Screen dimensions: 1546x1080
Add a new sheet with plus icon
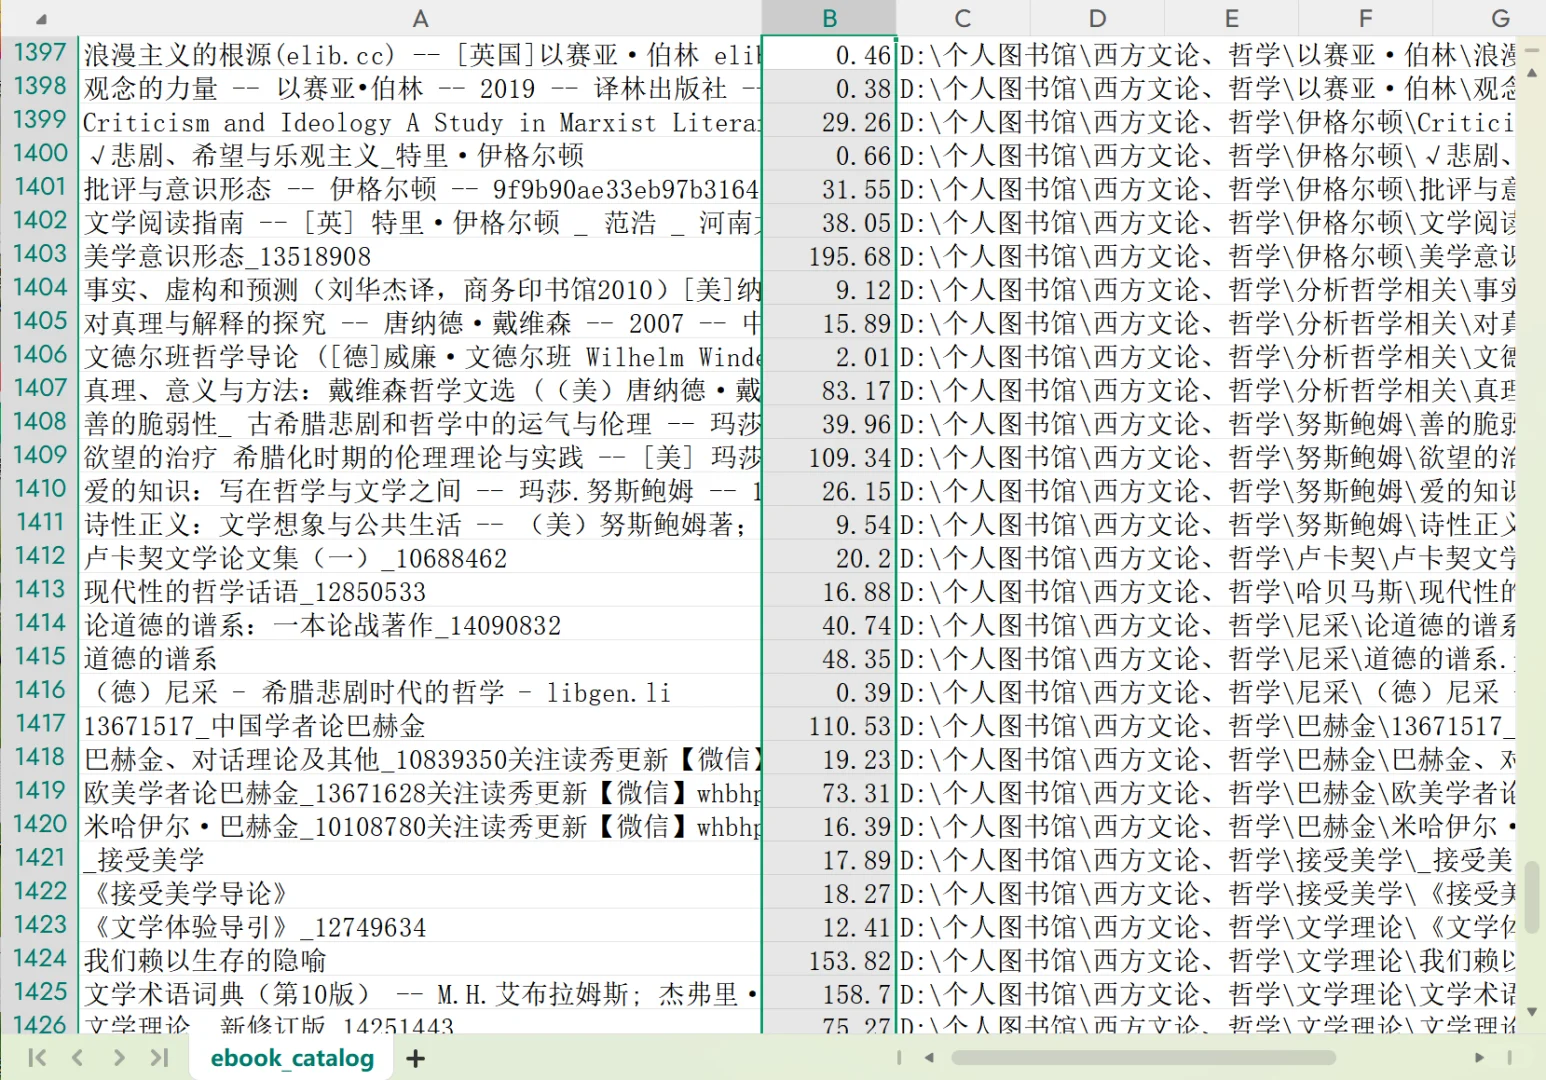click(416, 1058)
